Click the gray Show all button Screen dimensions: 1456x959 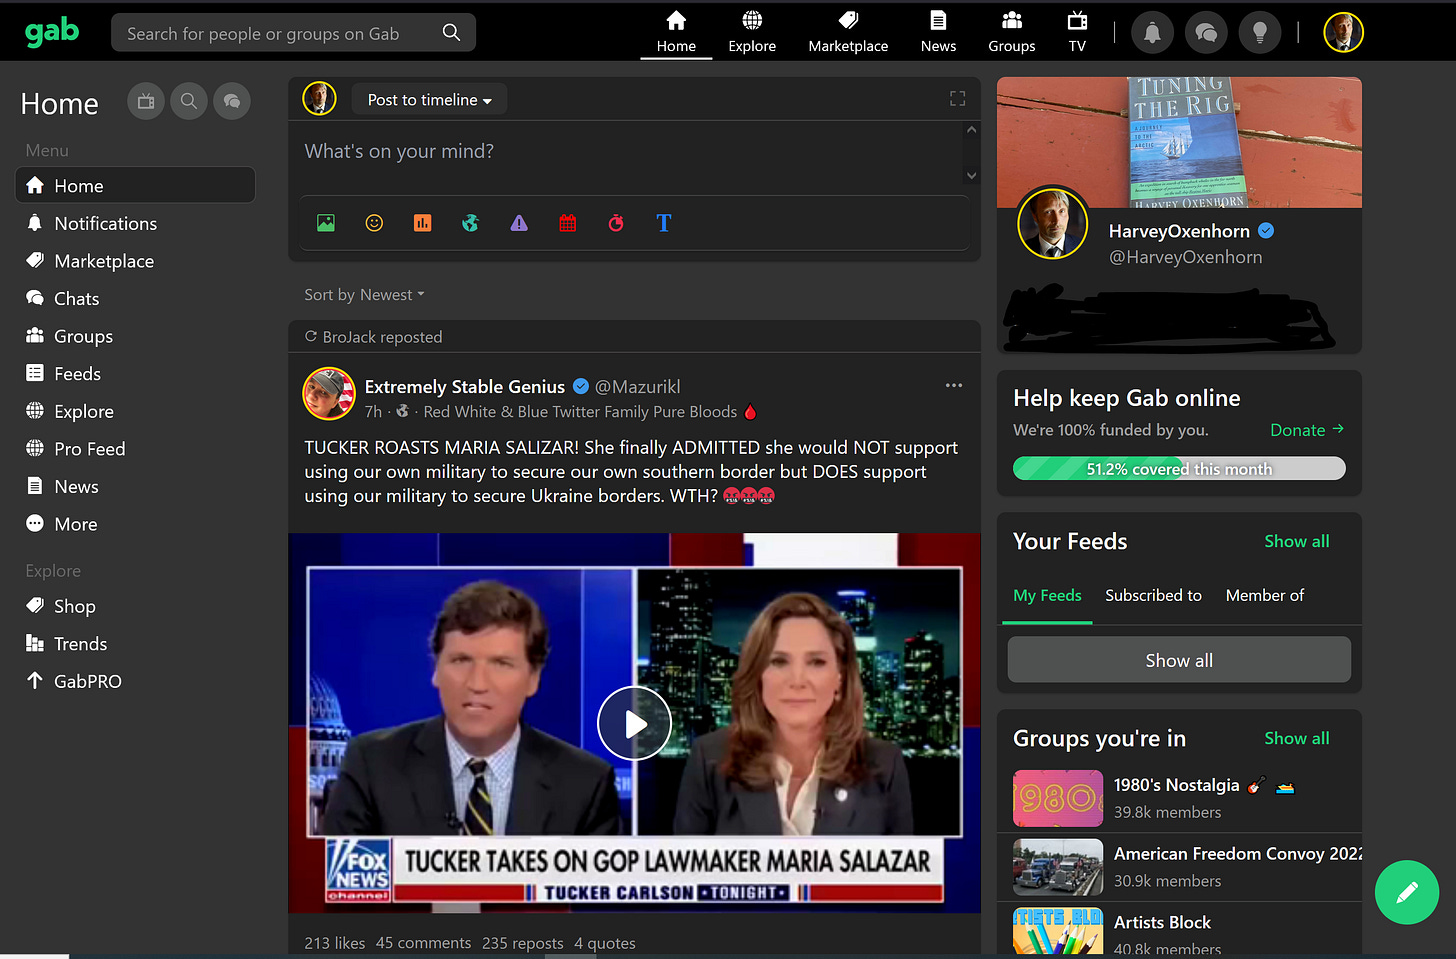coord(1179,660)
